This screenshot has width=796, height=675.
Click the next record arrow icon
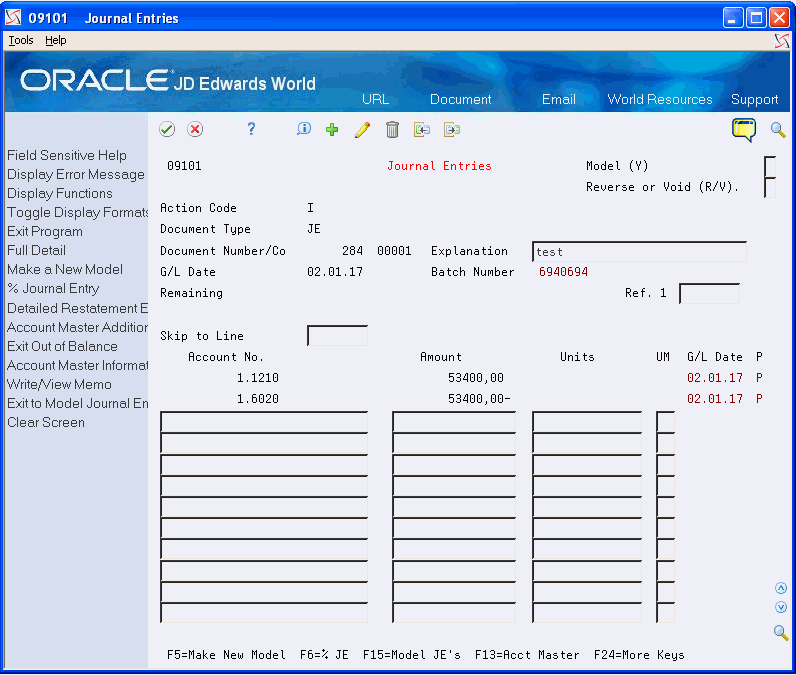click(451, 129)
